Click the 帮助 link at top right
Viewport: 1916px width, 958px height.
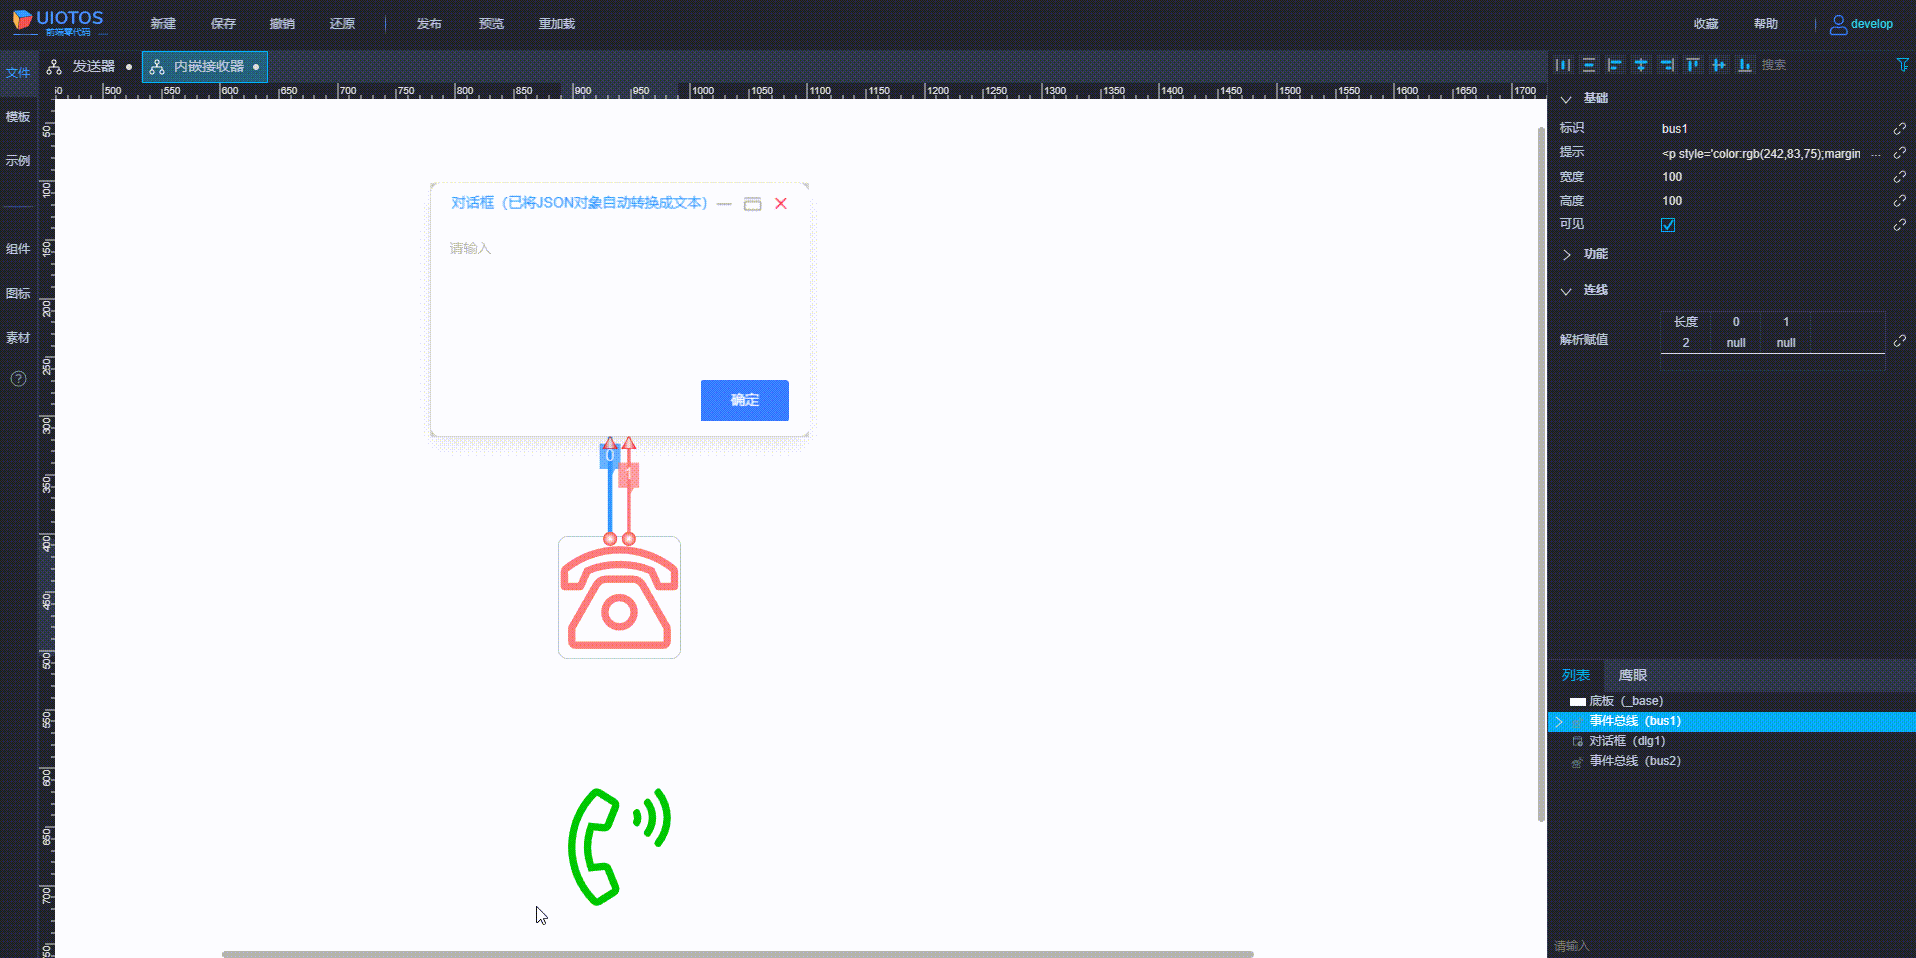pyautogui.click(x=1766, y=24)
